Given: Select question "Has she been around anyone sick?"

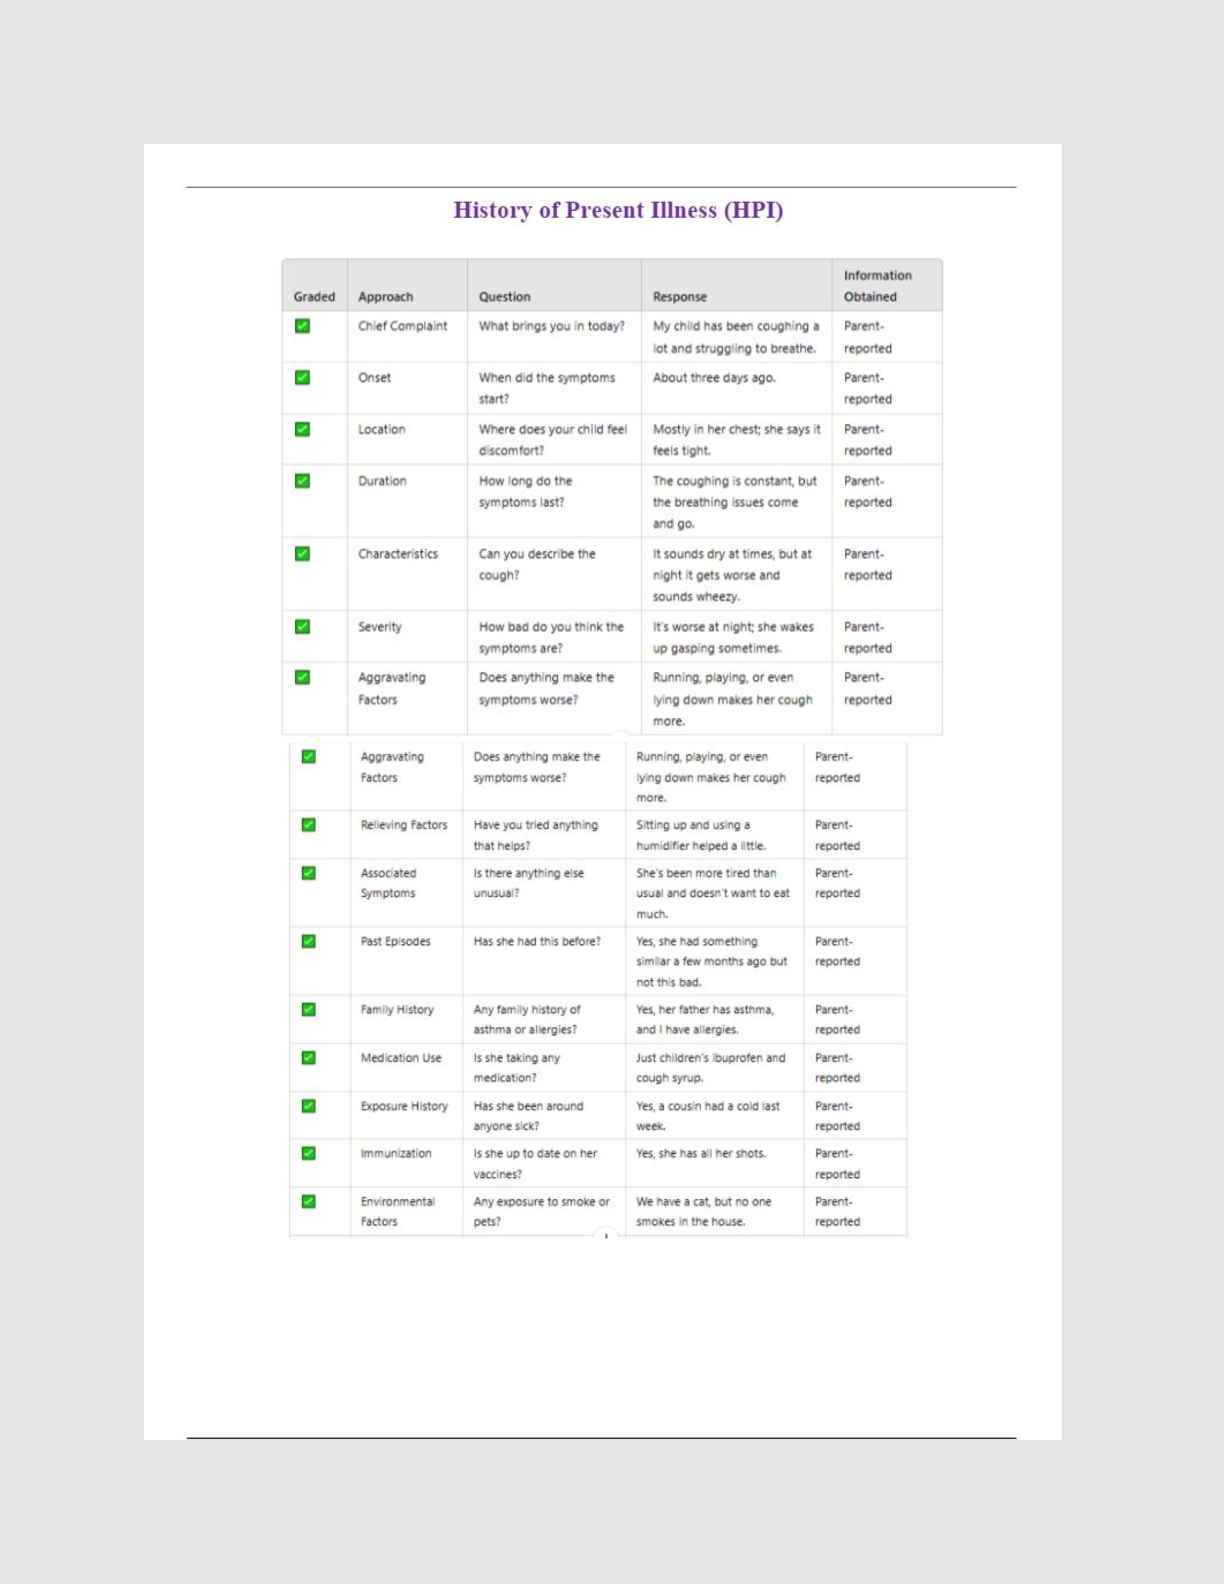Looking at the screenshot, I should click(528, 1116).
